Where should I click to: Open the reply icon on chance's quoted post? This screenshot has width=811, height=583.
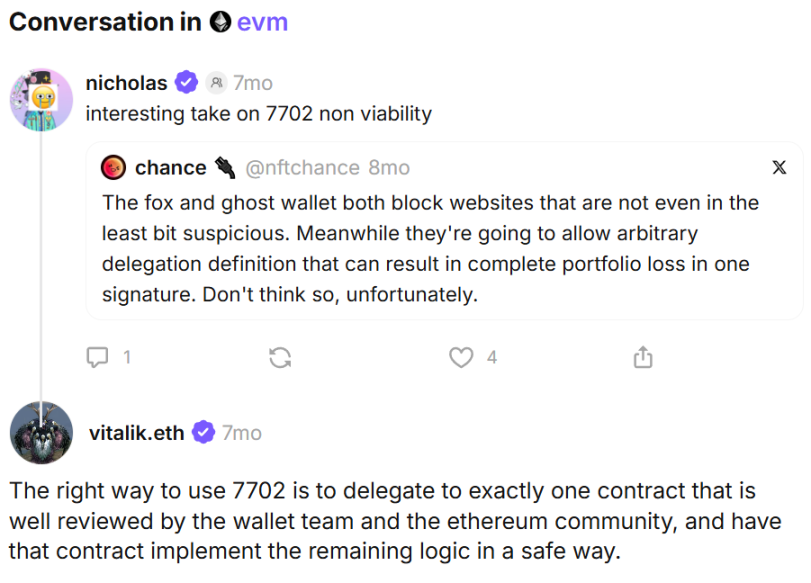pyautogui.click(x=98, y=356)
